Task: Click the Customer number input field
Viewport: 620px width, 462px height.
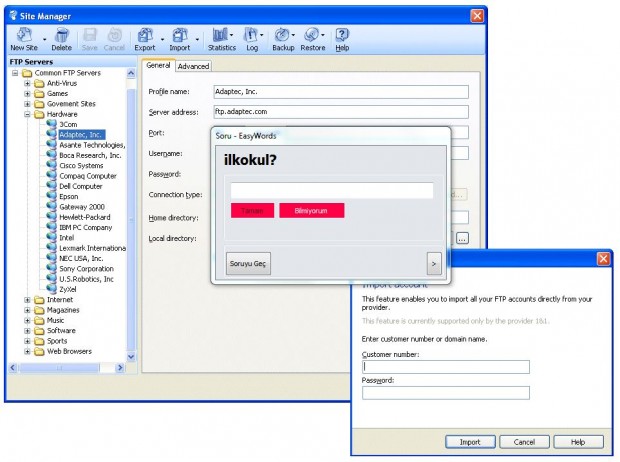Action: (446, 367)
